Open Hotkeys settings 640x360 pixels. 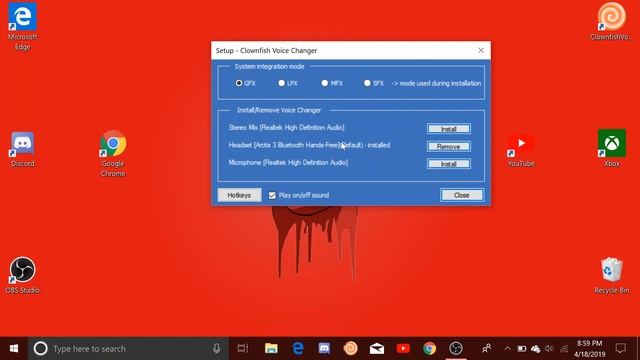point(239,195)
